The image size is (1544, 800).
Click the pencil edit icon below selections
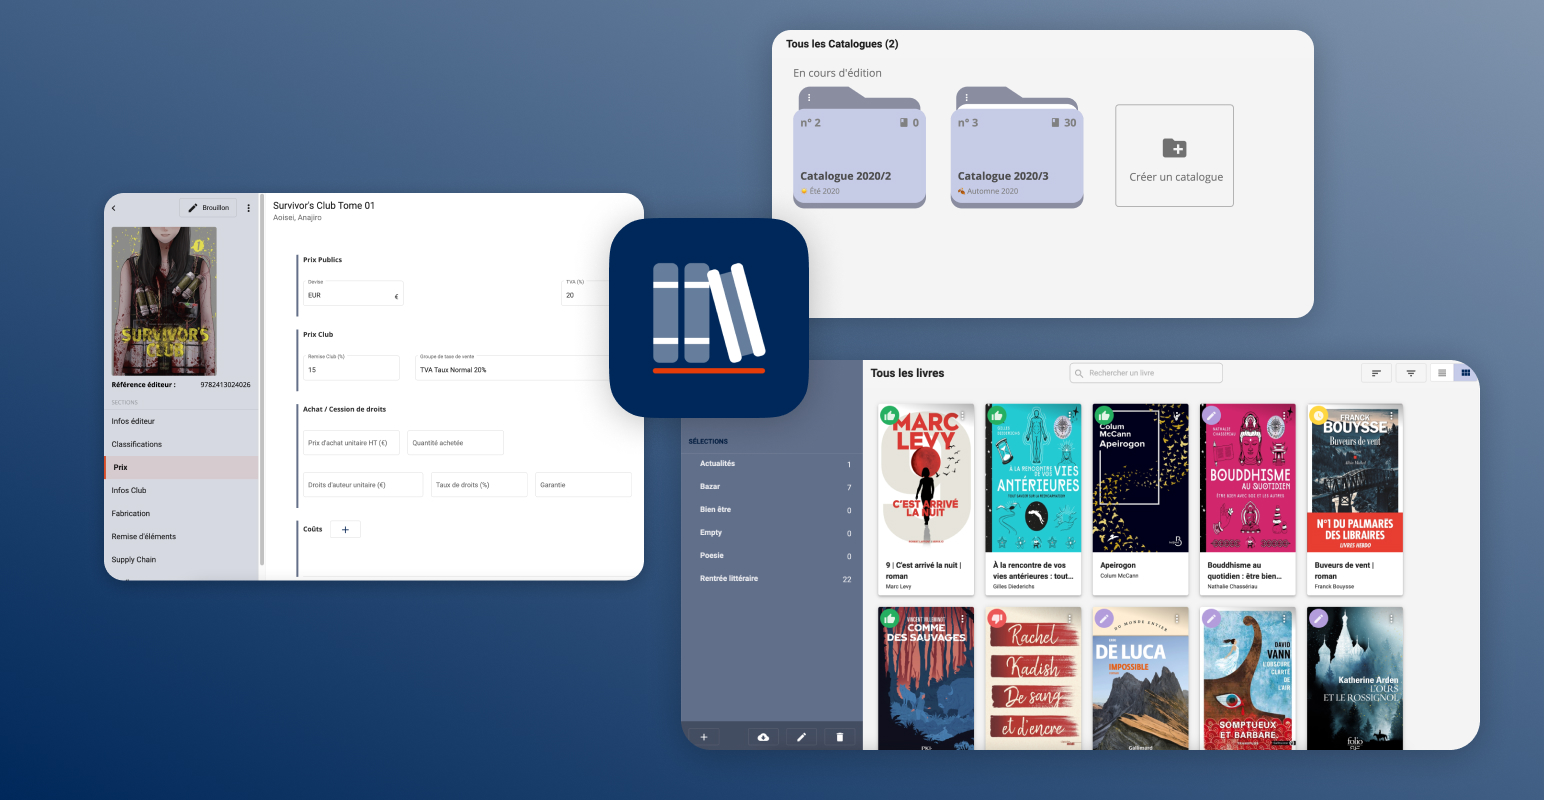point(801,737)
